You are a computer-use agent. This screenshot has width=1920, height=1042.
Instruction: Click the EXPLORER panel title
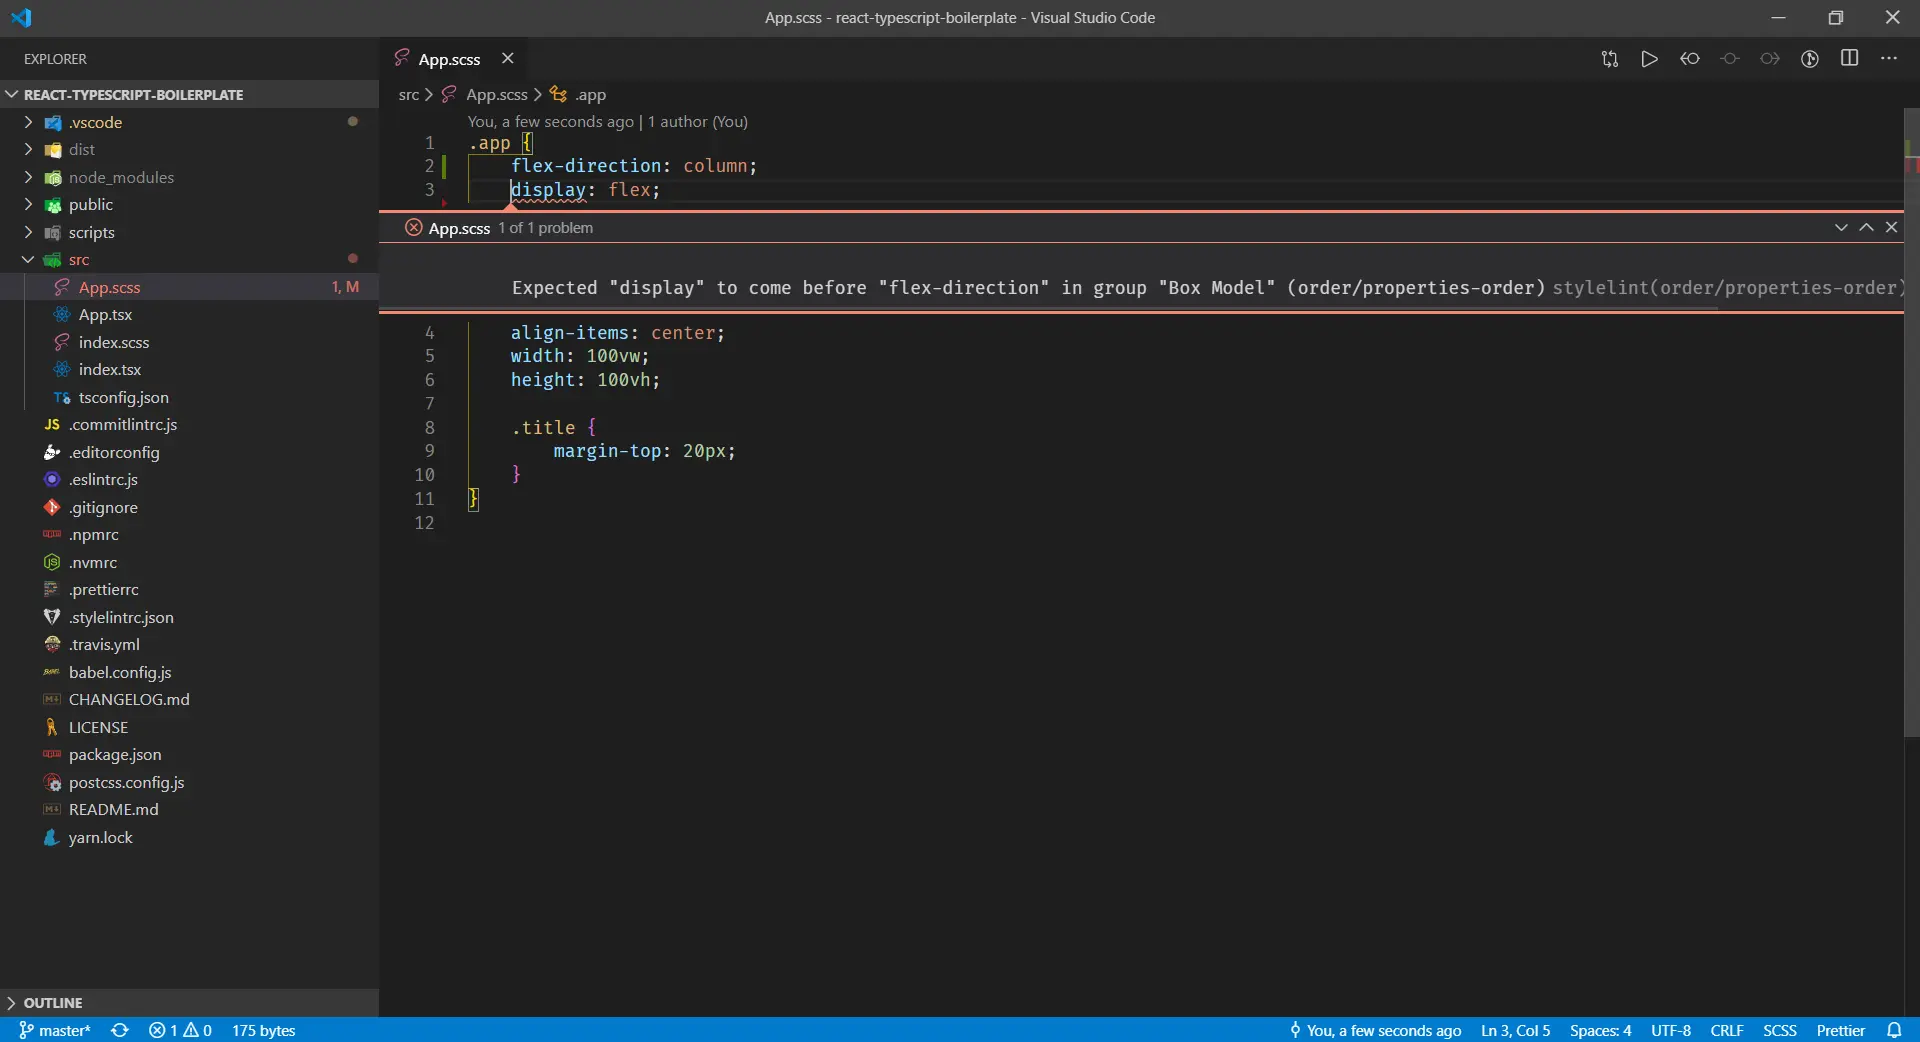coord(55,59)
